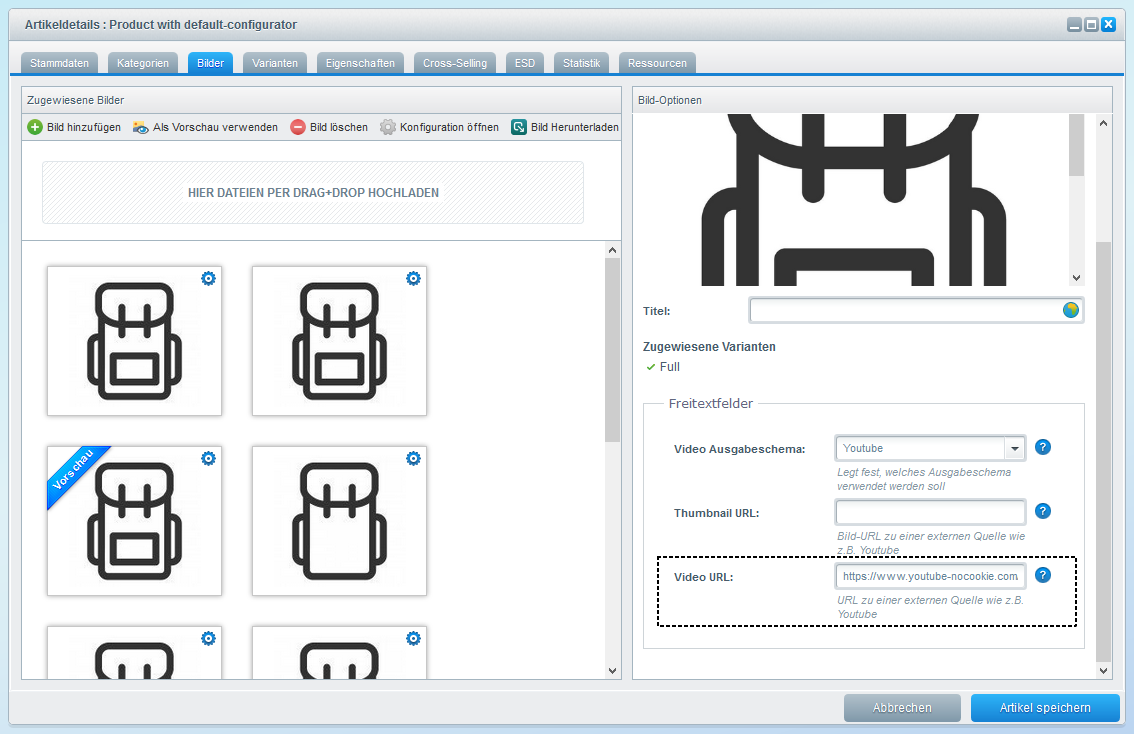Screen dimensions: 1134x734
Task: Open configuration with Konfiguration öffnen
Action: pyautogui.click(x=440, y=127)
